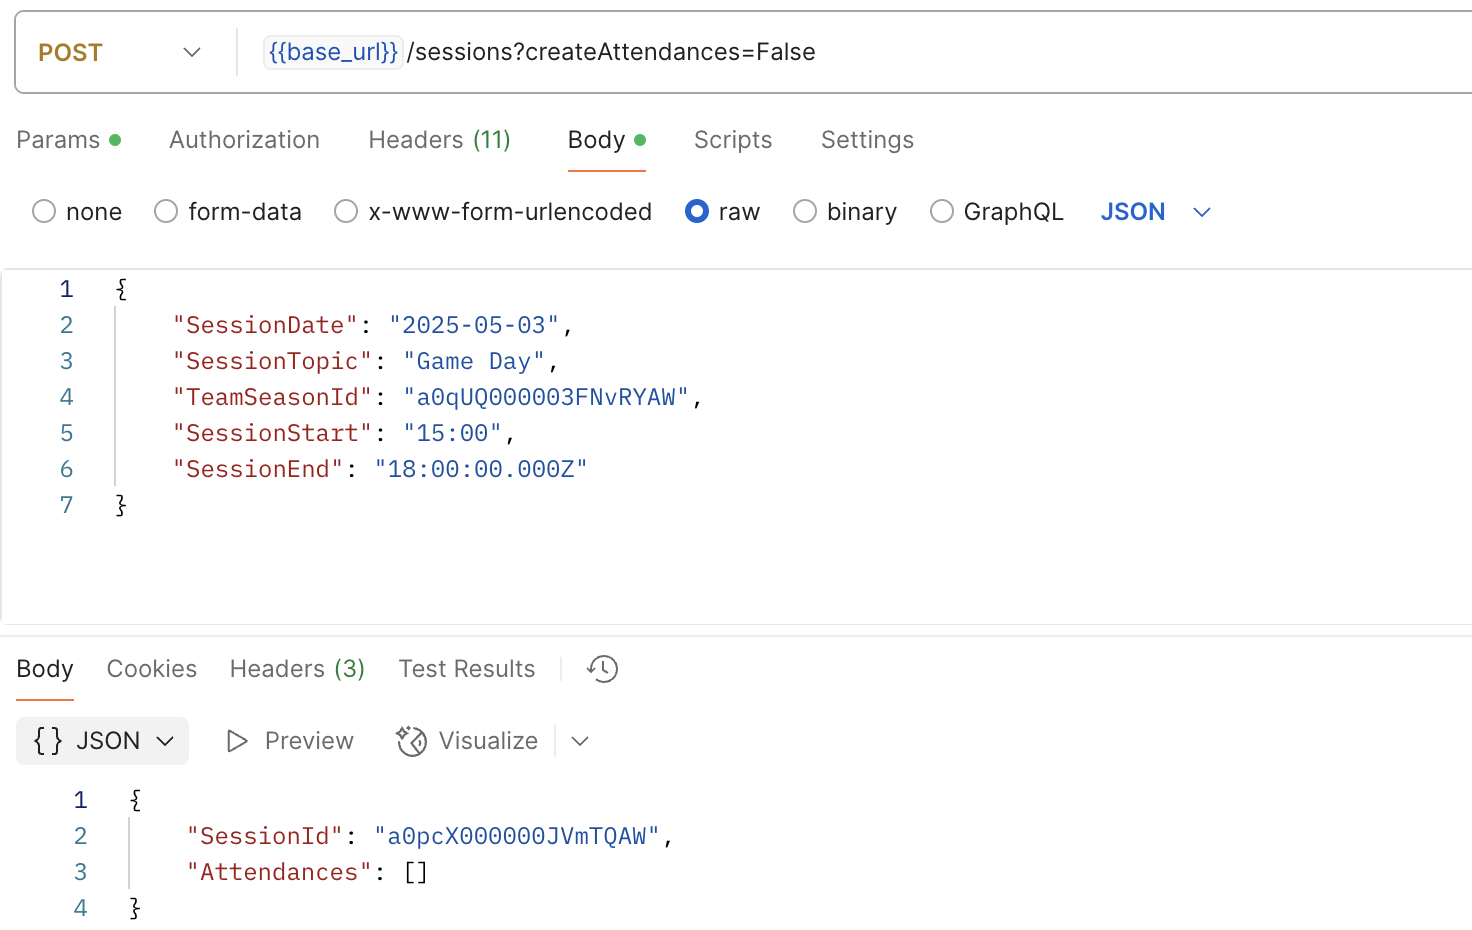Open the response history clock icon
This screenshot has width=1472, height=930.
coord(603,669)
